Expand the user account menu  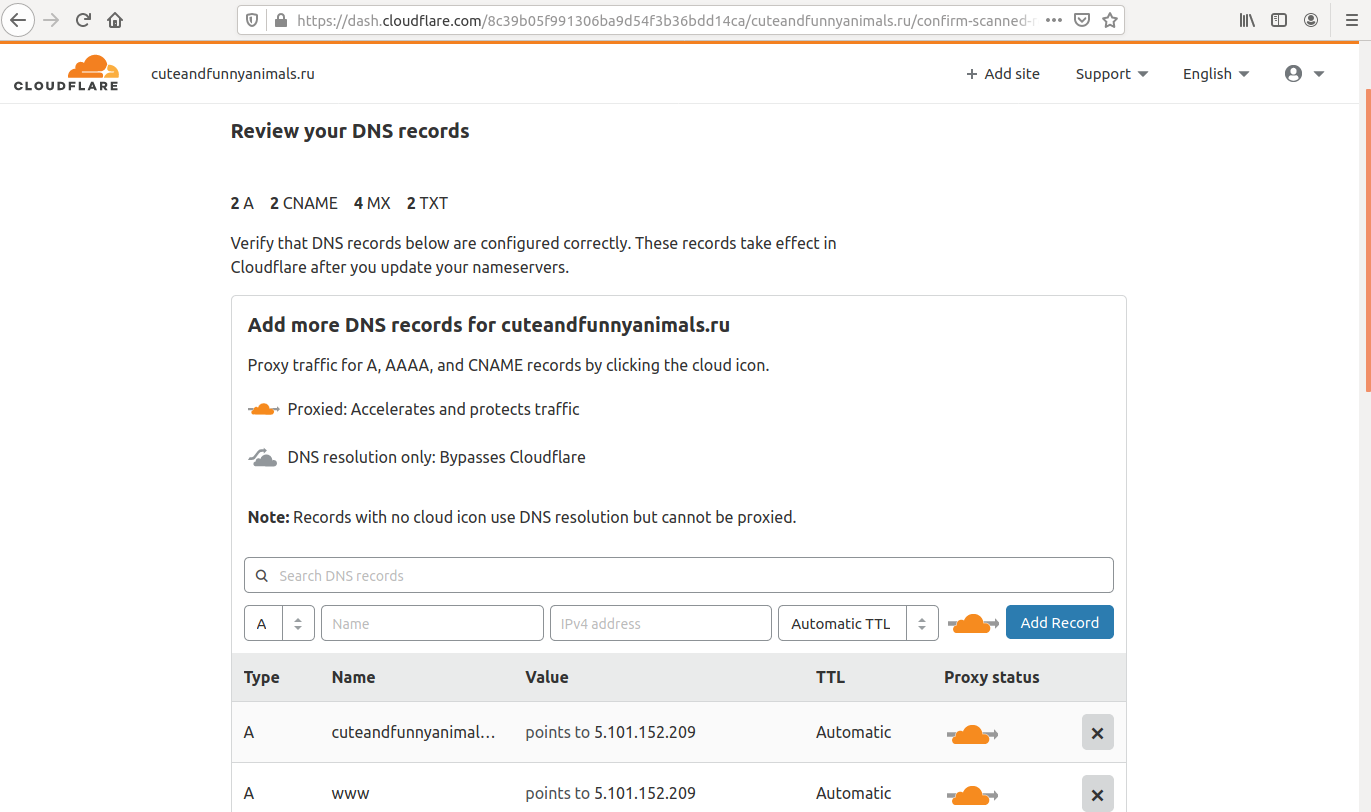pyautogui.click(x=1304, y=74)
